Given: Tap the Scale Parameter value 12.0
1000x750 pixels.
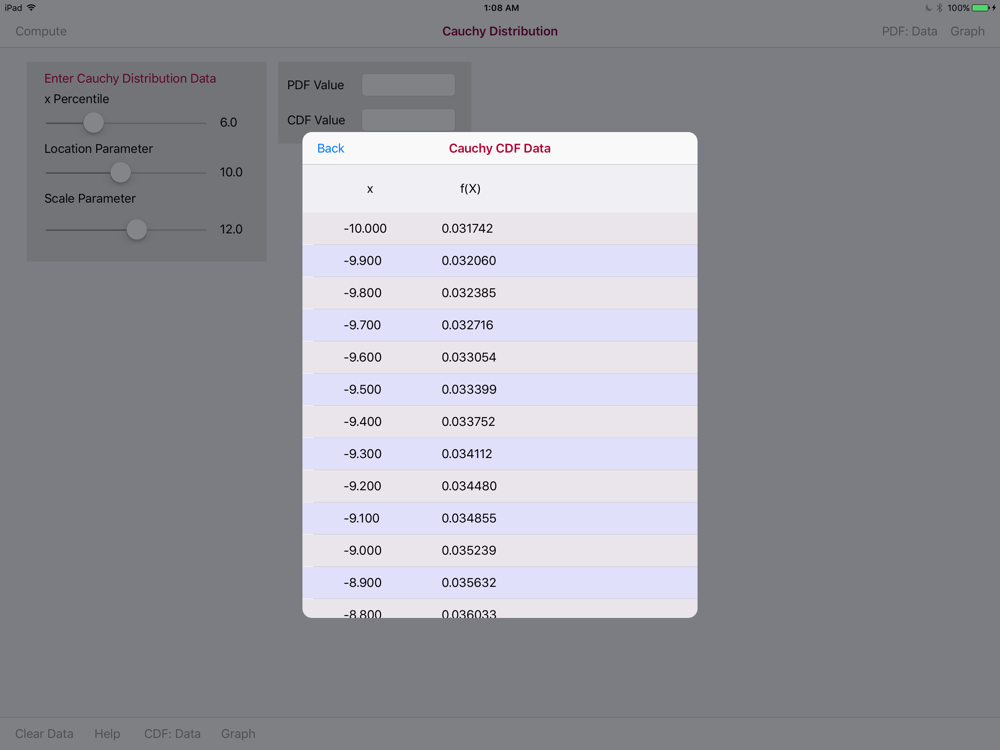Looking at the screenshot, I should pyautogui.click(x=231, y=230).
